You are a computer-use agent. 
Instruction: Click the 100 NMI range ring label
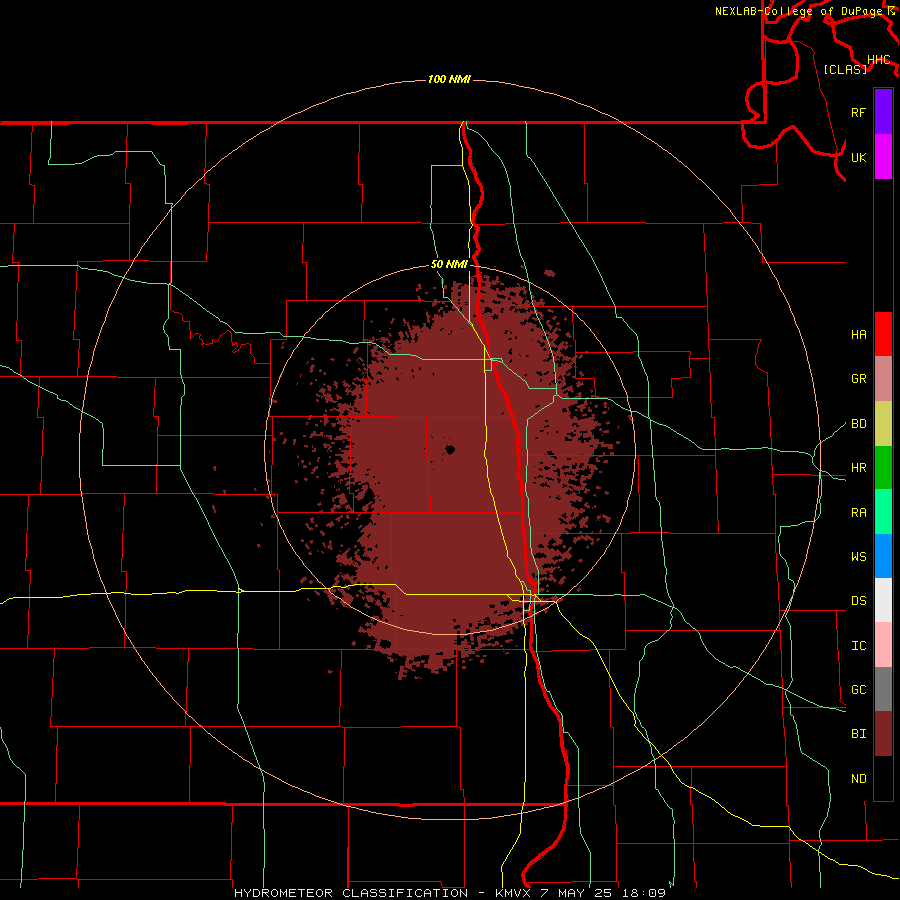pos(449,79)
